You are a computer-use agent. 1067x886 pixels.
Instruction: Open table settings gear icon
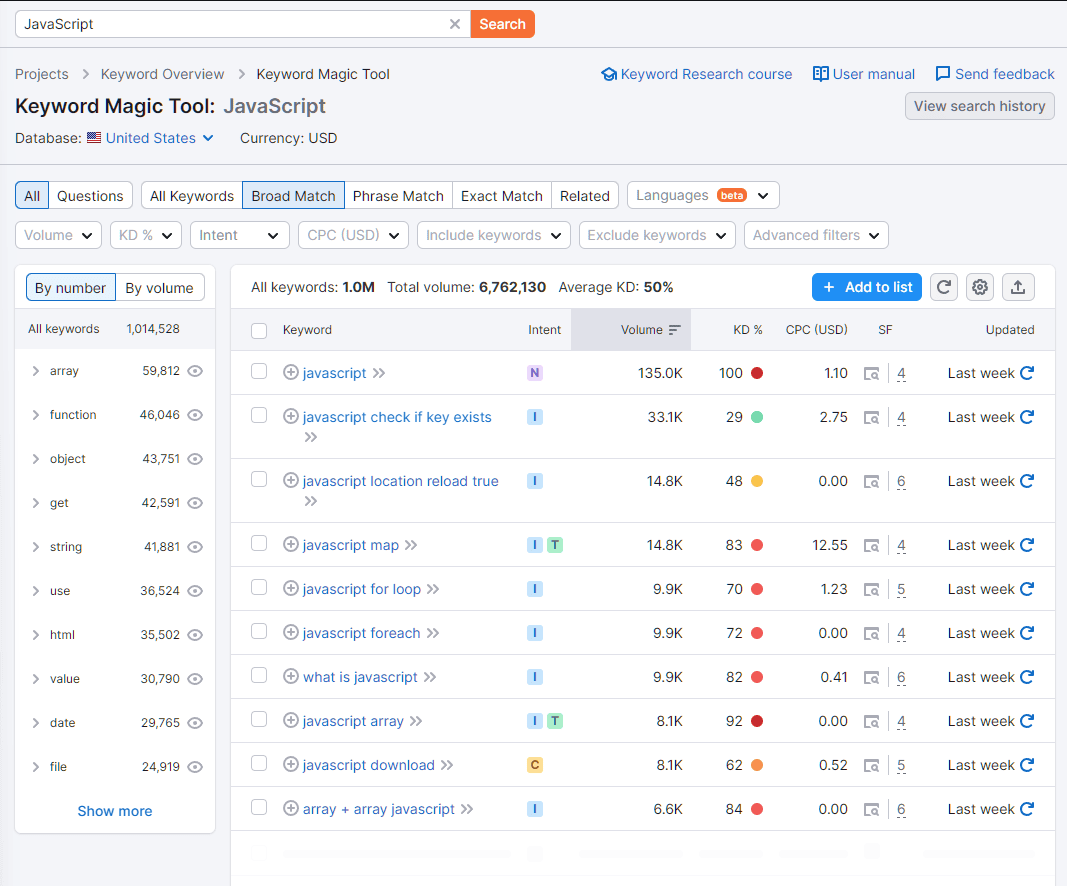point(980,287)
